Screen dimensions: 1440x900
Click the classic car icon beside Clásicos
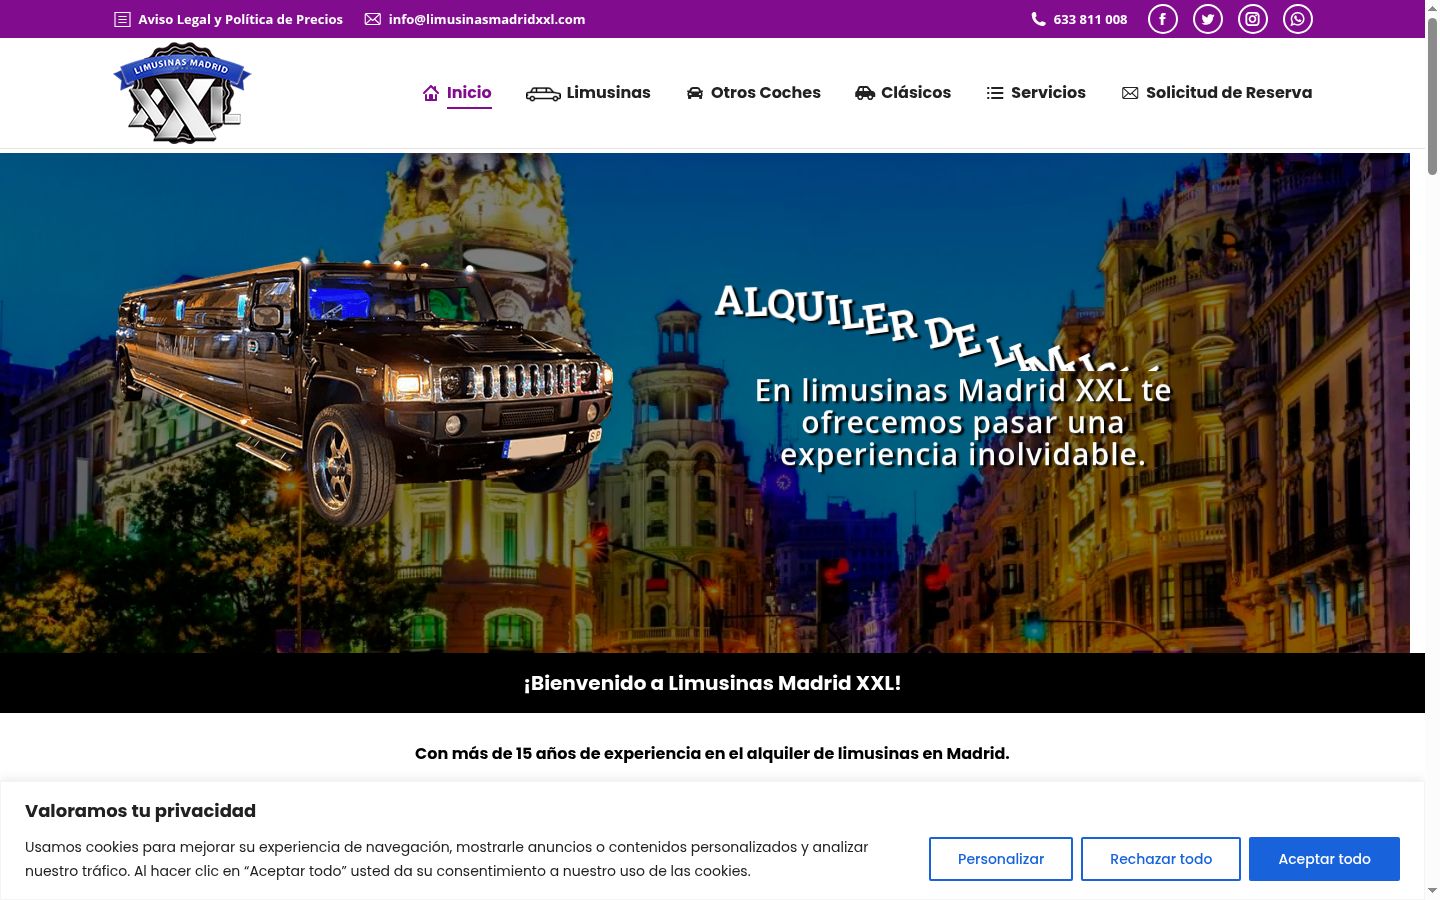[x=865, y=93]
